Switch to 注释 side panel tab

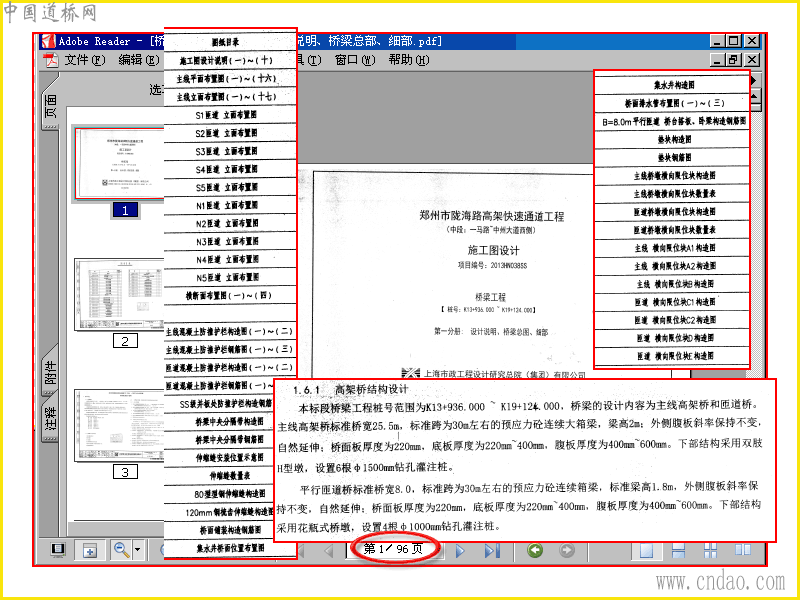pos(51,418)
